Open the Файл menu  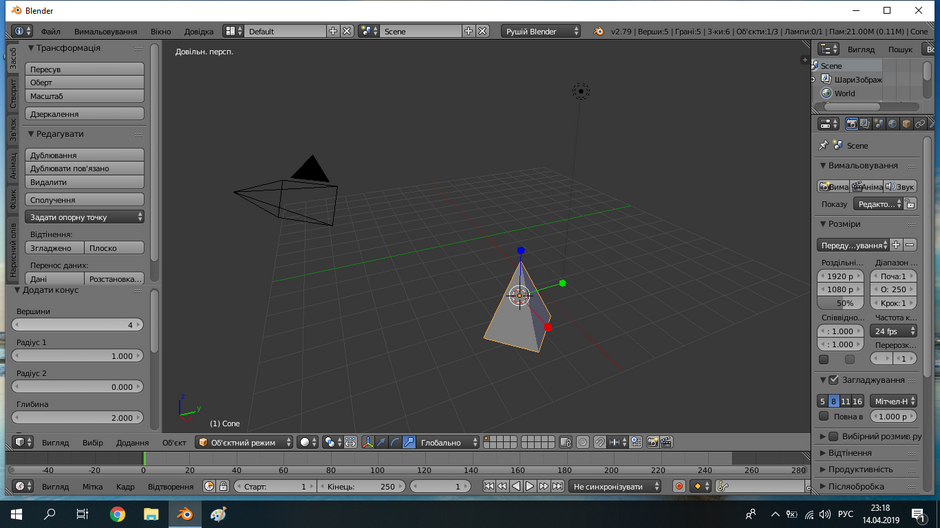click(x=50, y=31)
